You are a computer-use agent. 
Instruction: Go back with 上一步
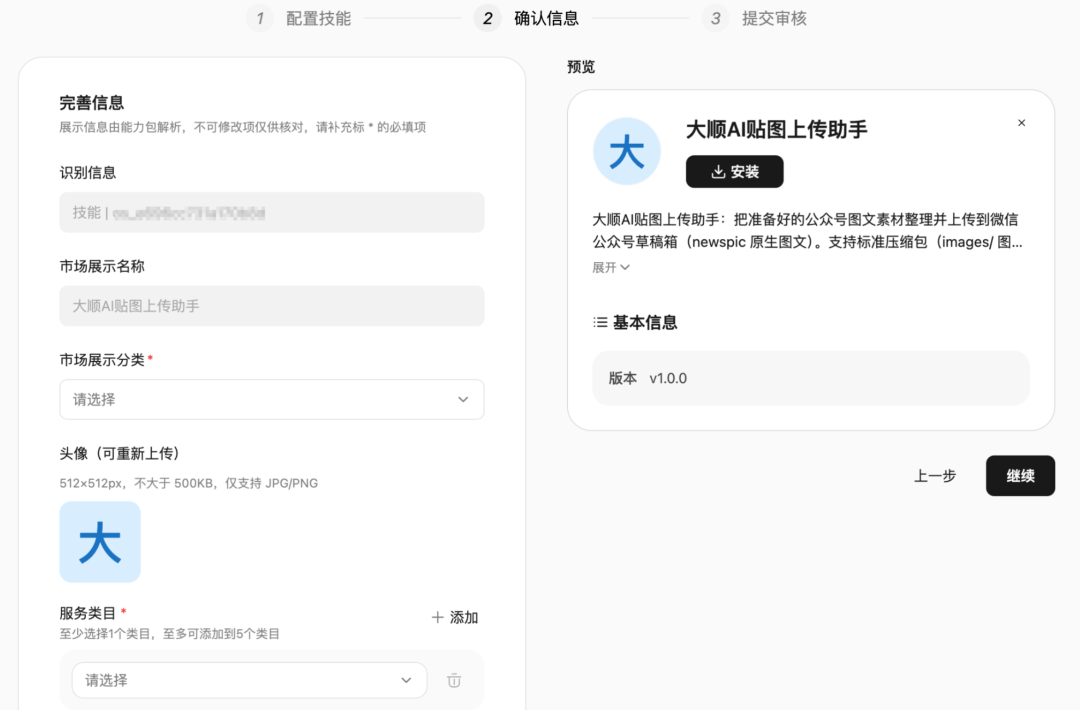pos(935,476)
